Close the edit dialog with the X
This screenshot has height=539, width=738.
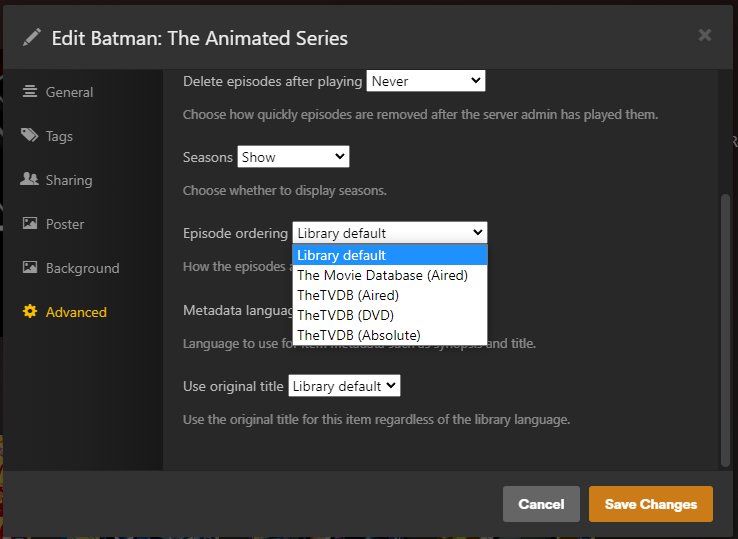(x=705, y=36)
